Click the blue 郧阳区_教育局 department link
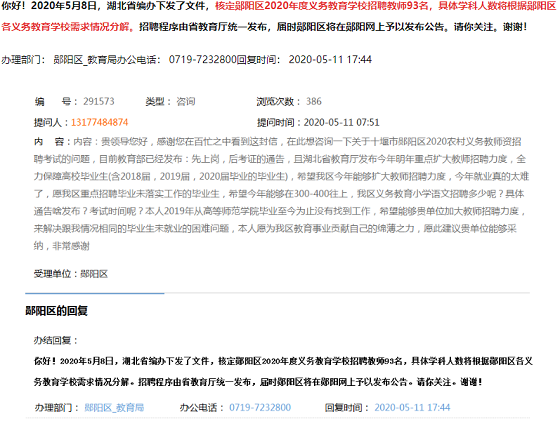This screenshot has height=421, width=560. pyautogui.click(x=114, y=407)
